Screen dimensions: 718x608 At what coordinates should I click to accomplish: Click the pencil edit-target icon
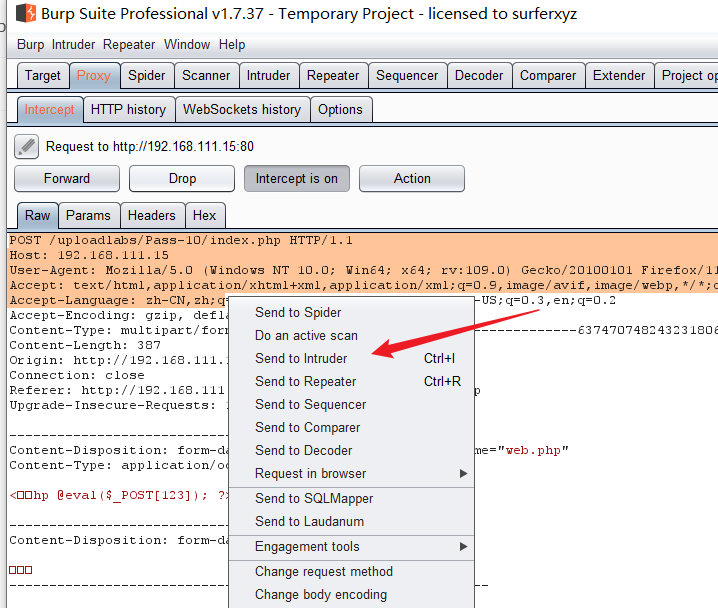27,147
